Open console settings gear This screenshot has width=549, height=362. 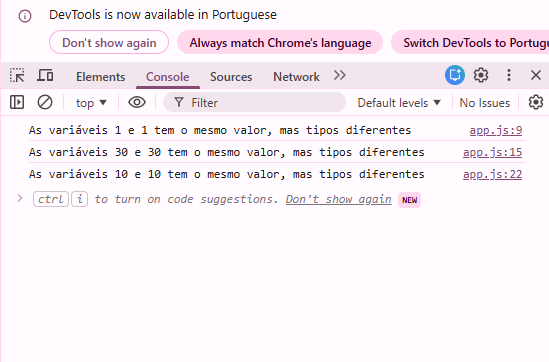click(535, 102)
